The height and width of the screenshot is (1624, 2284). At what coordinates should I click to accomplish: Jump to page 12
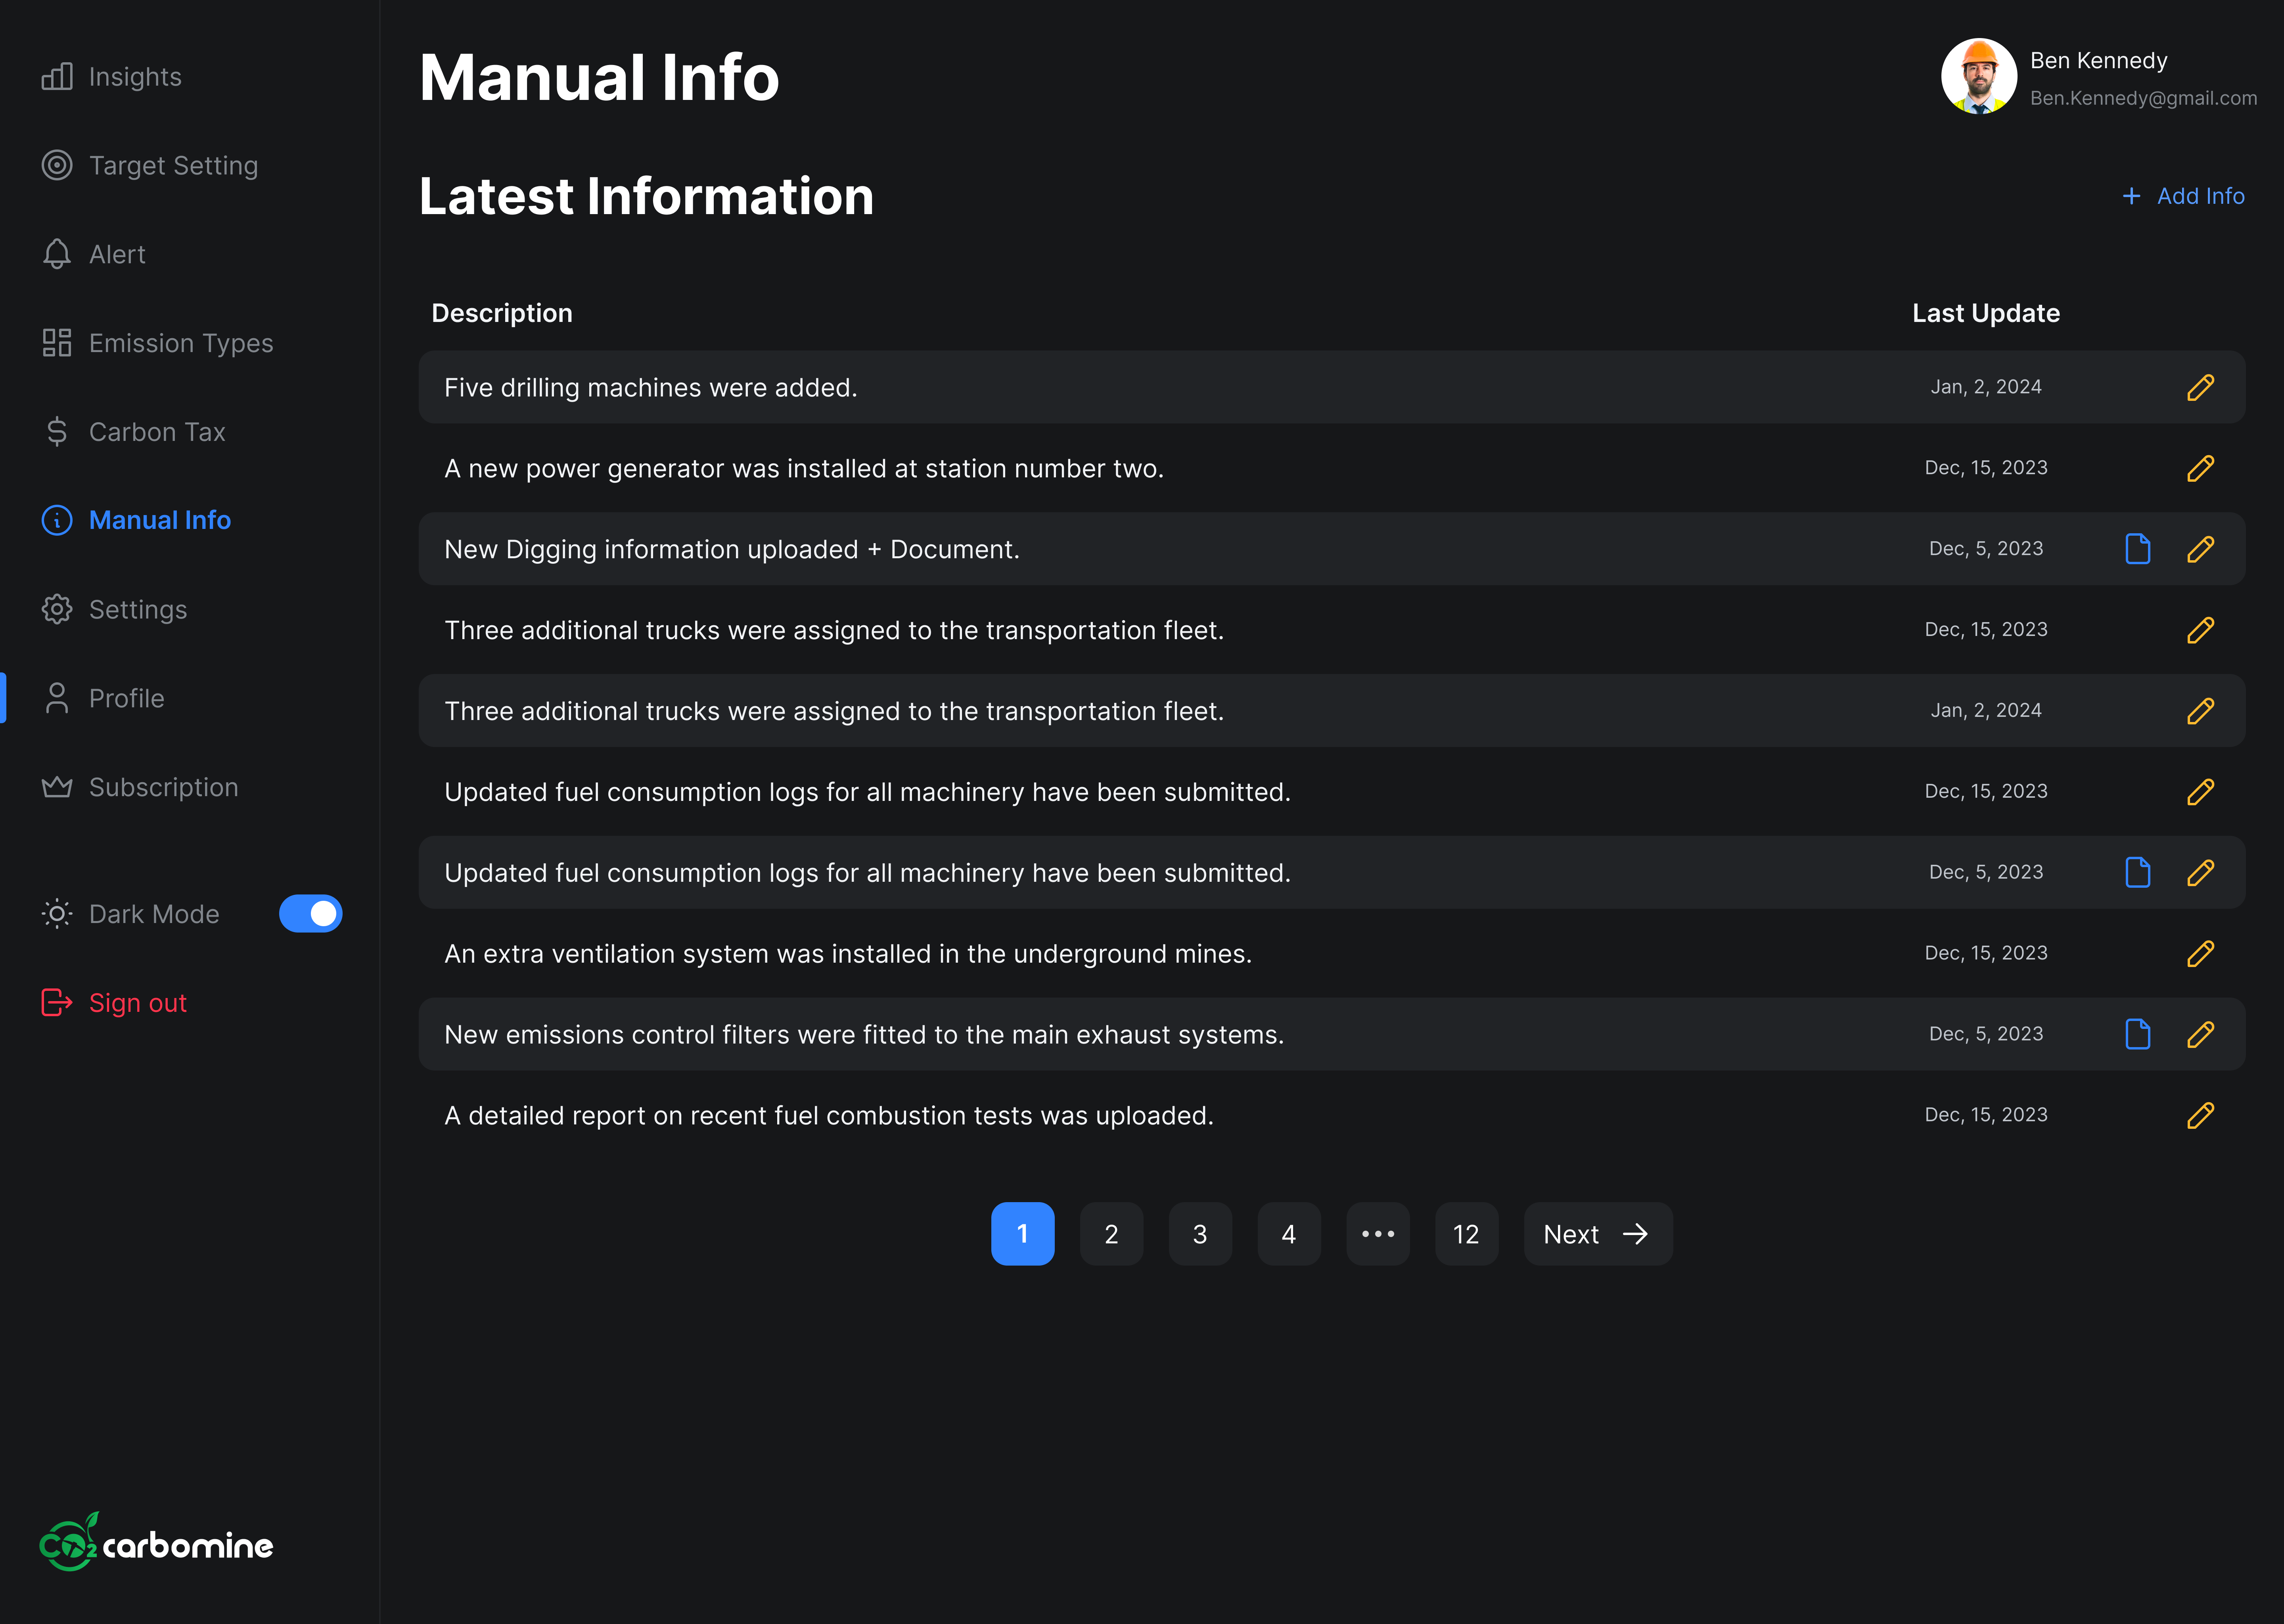[x=1465, y=1234]
